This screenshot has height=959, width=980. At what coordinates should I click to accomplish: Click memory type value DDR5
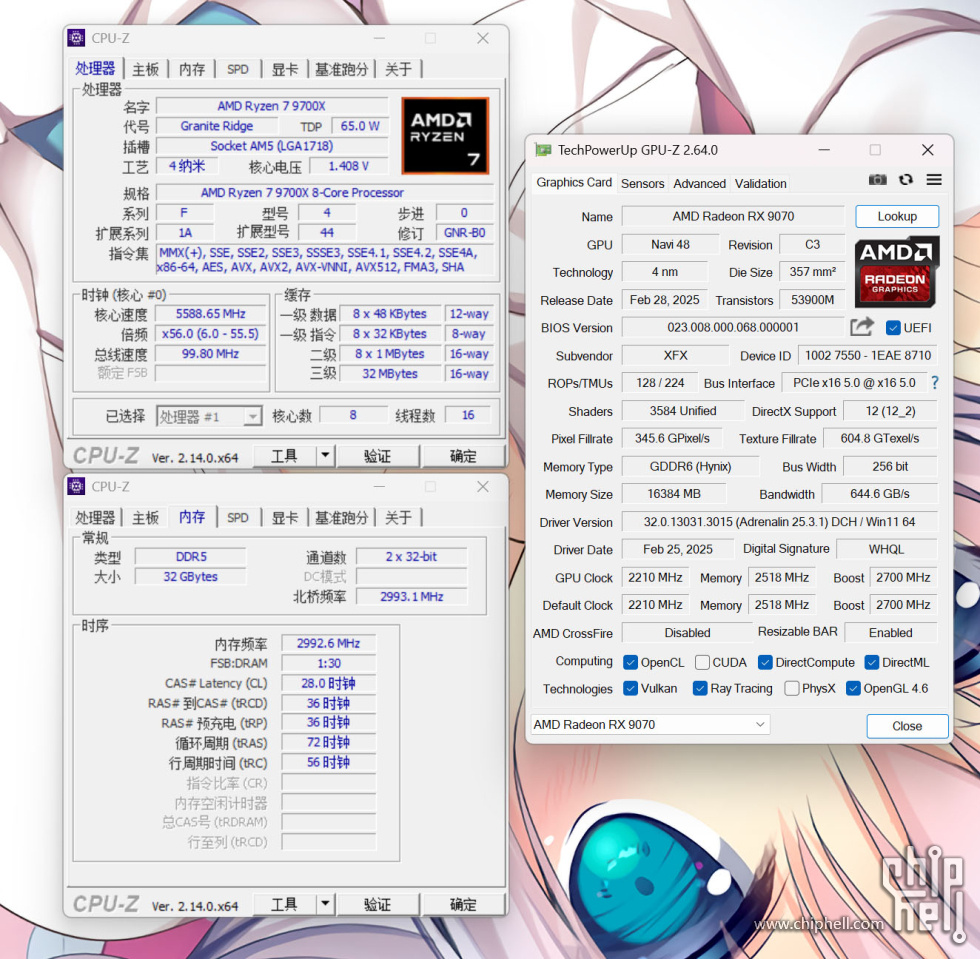click(191, 556)
